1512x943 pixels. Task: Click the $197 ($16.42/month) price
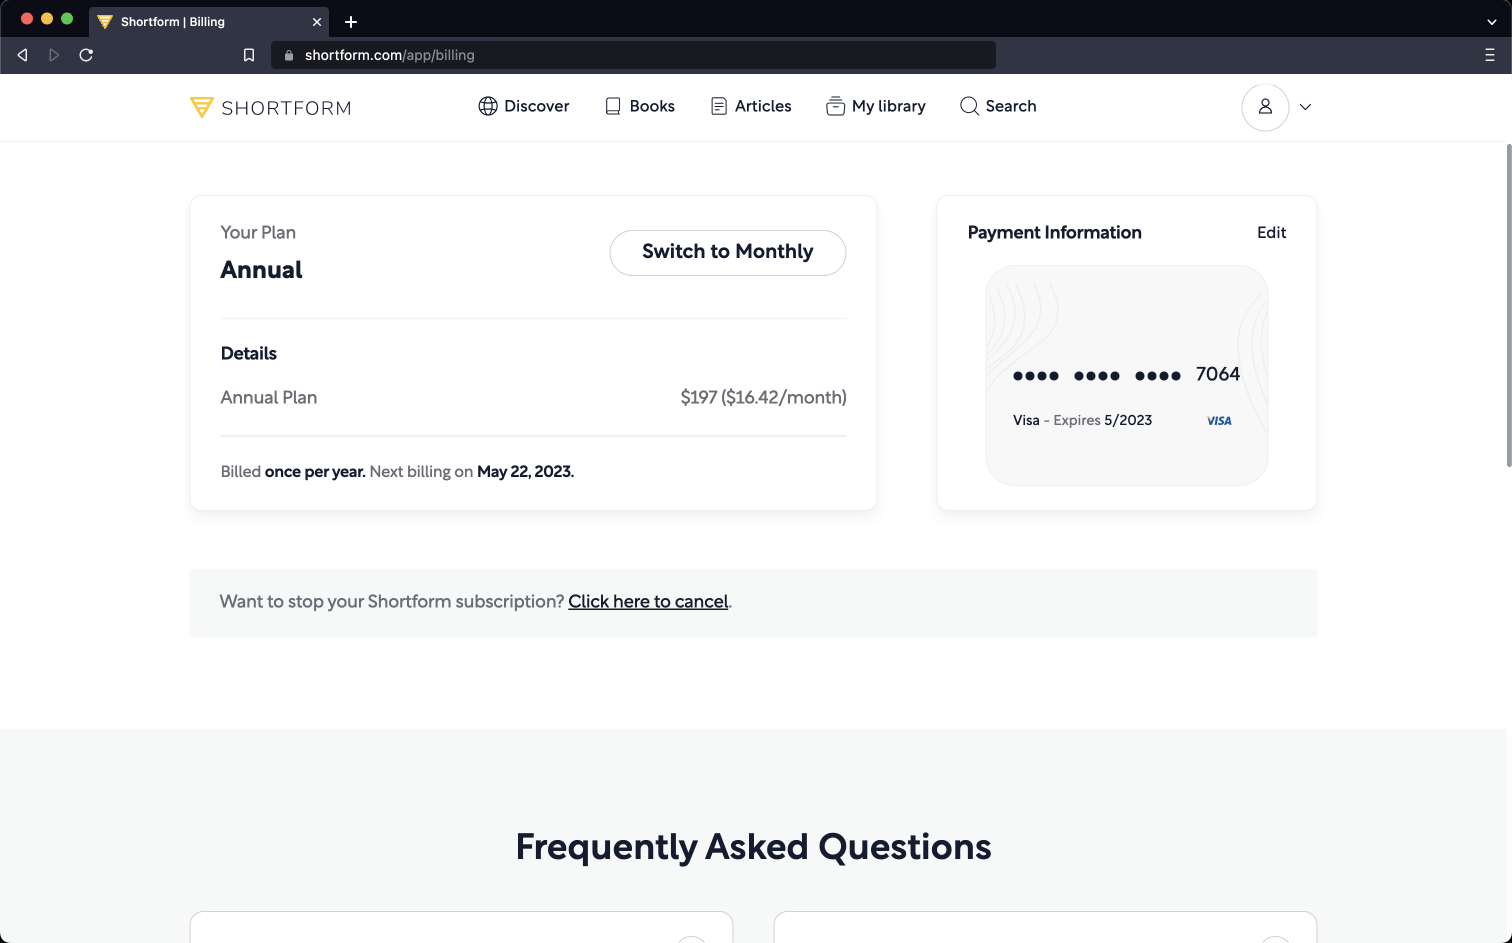763,398
